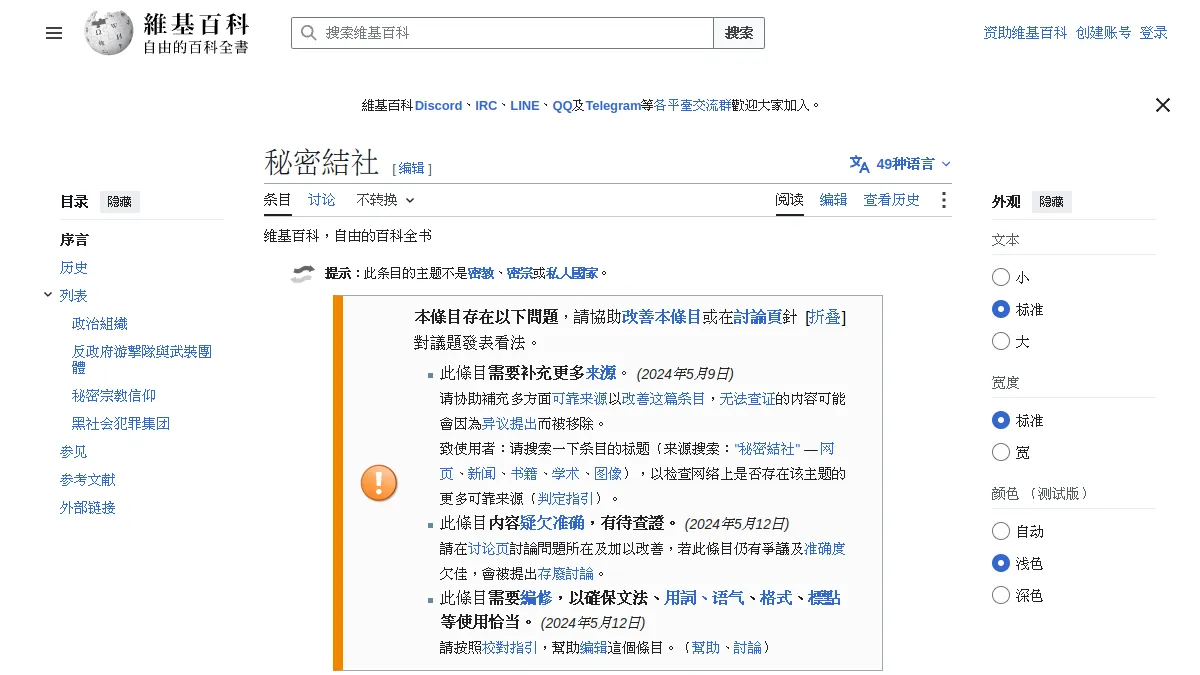Open the QQ link in banner
The width and height of the screenshot is (1200, 675).
[562, 105]
